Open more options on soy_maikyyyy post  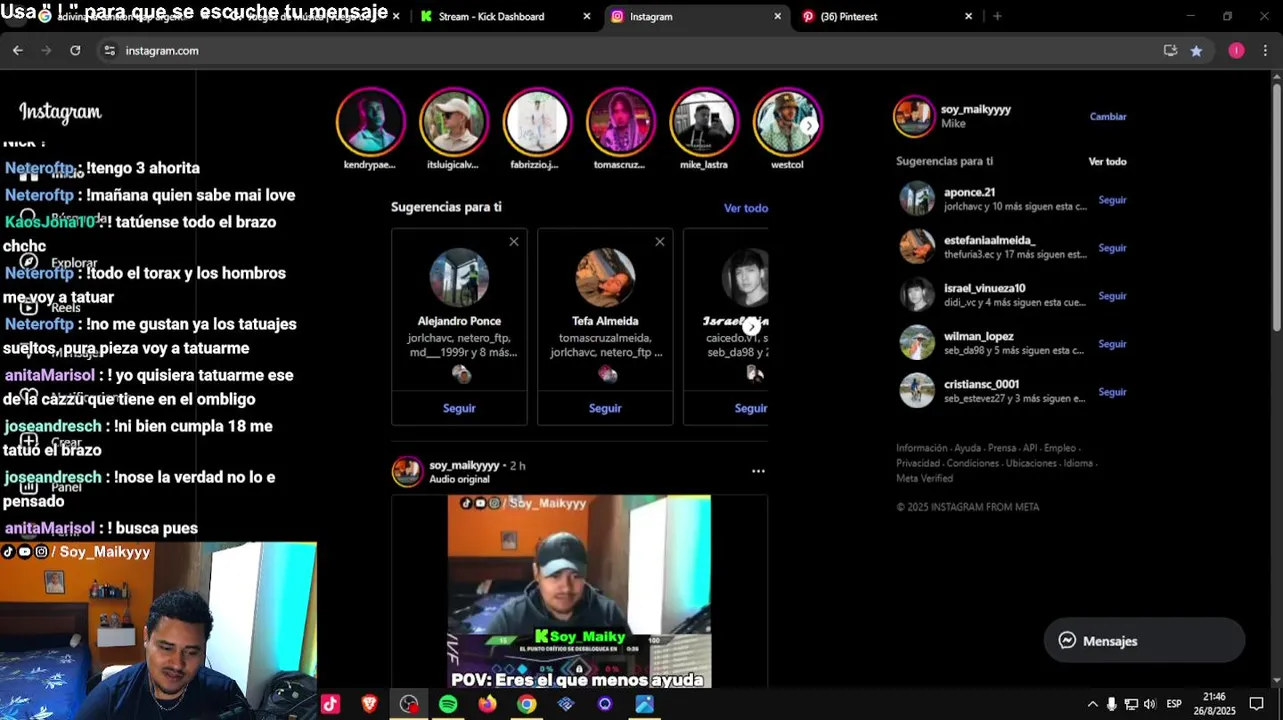[758, 471]
